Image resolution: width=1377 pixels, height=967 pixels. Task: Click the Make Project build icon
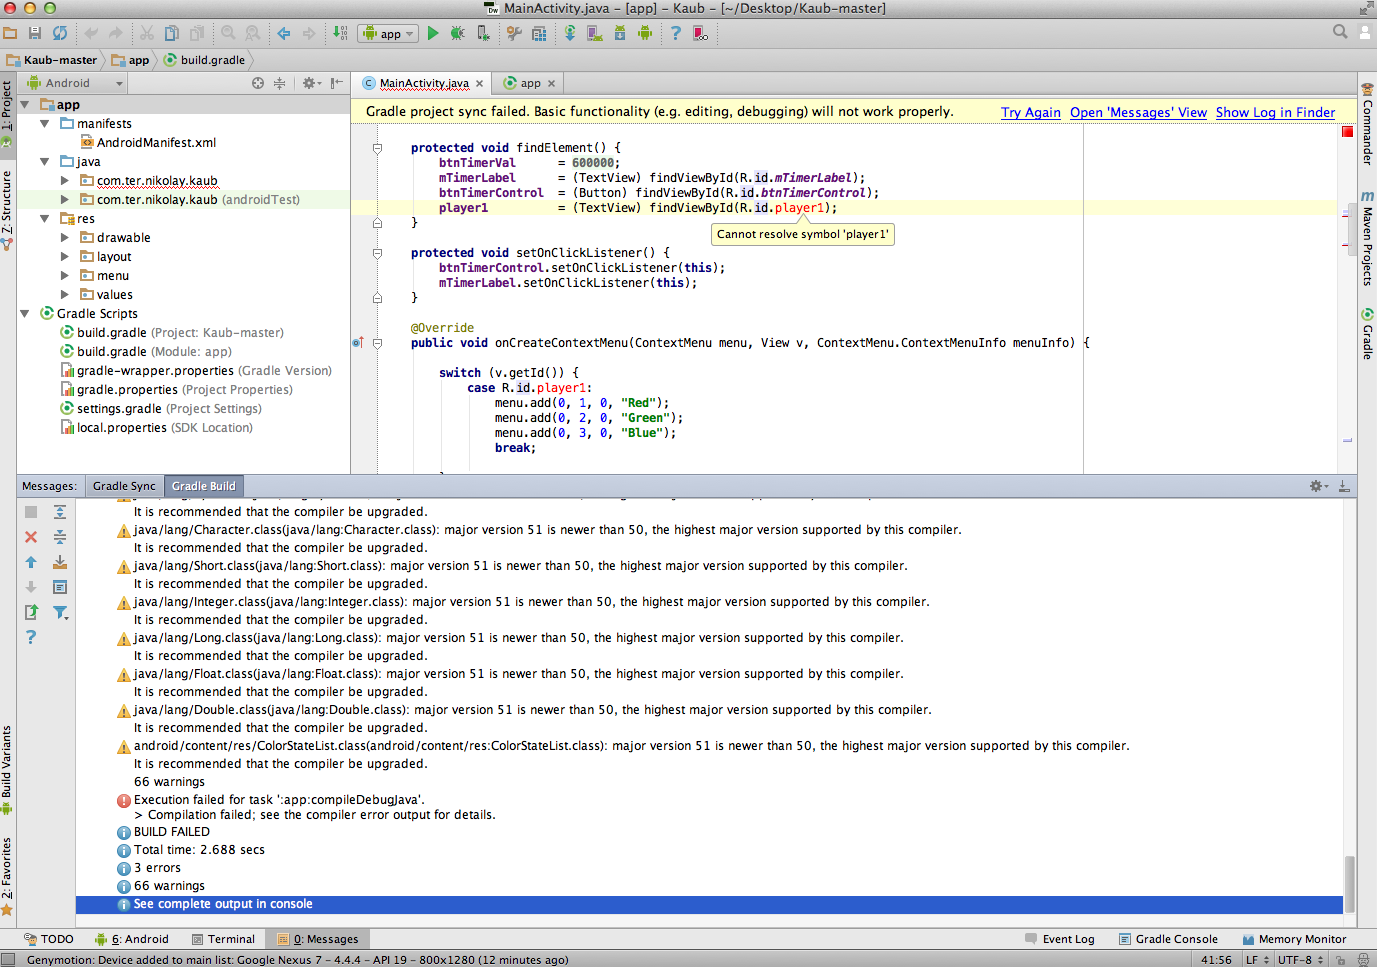pyautogui.click(x=340, y=33)
